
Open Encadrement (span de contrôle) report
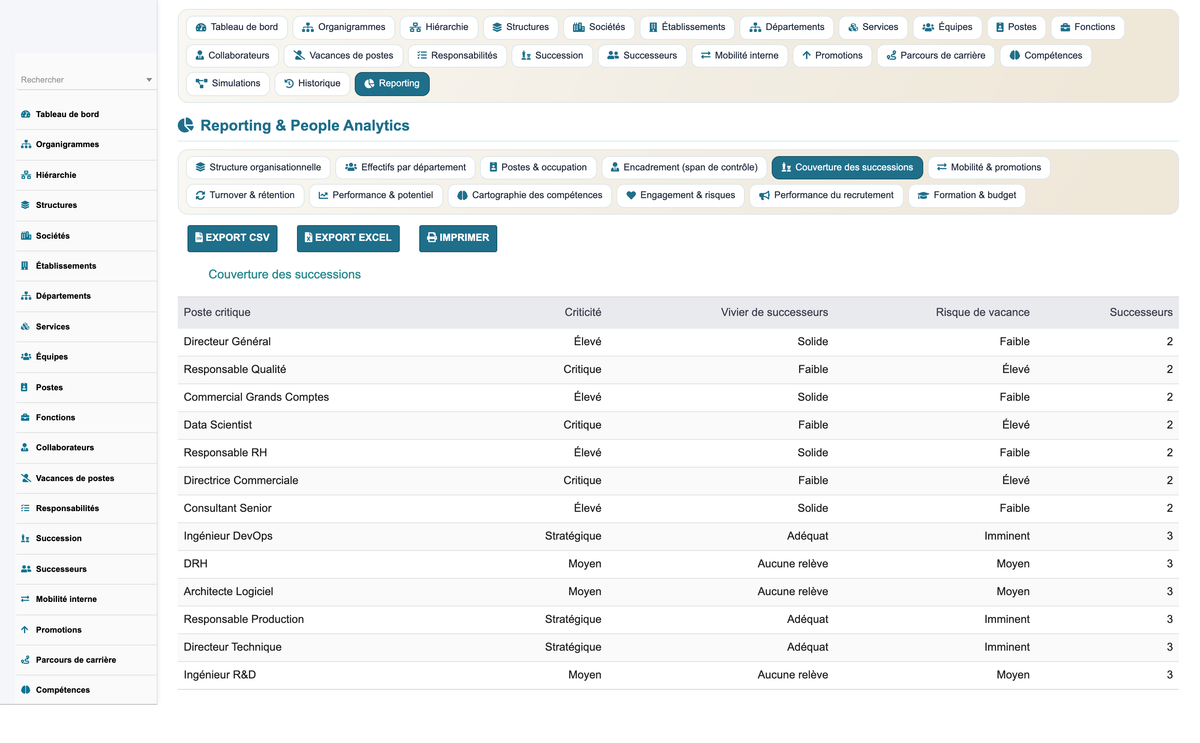pos(684,168)
